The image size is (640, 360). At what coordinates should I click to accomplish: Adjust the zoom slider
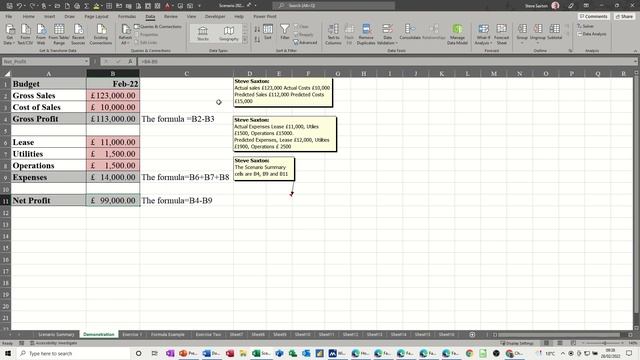pos(605,343)
